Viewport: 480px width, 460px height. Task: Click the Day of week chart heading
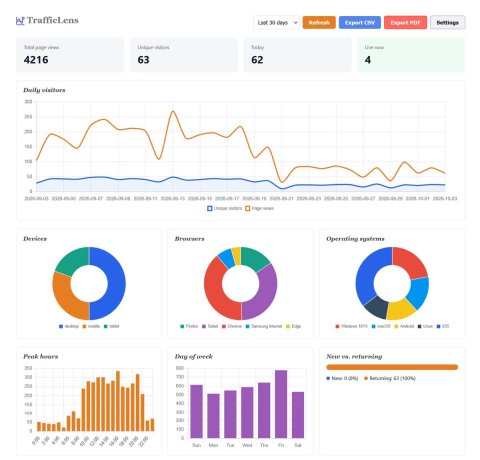(x=194, y=356)
